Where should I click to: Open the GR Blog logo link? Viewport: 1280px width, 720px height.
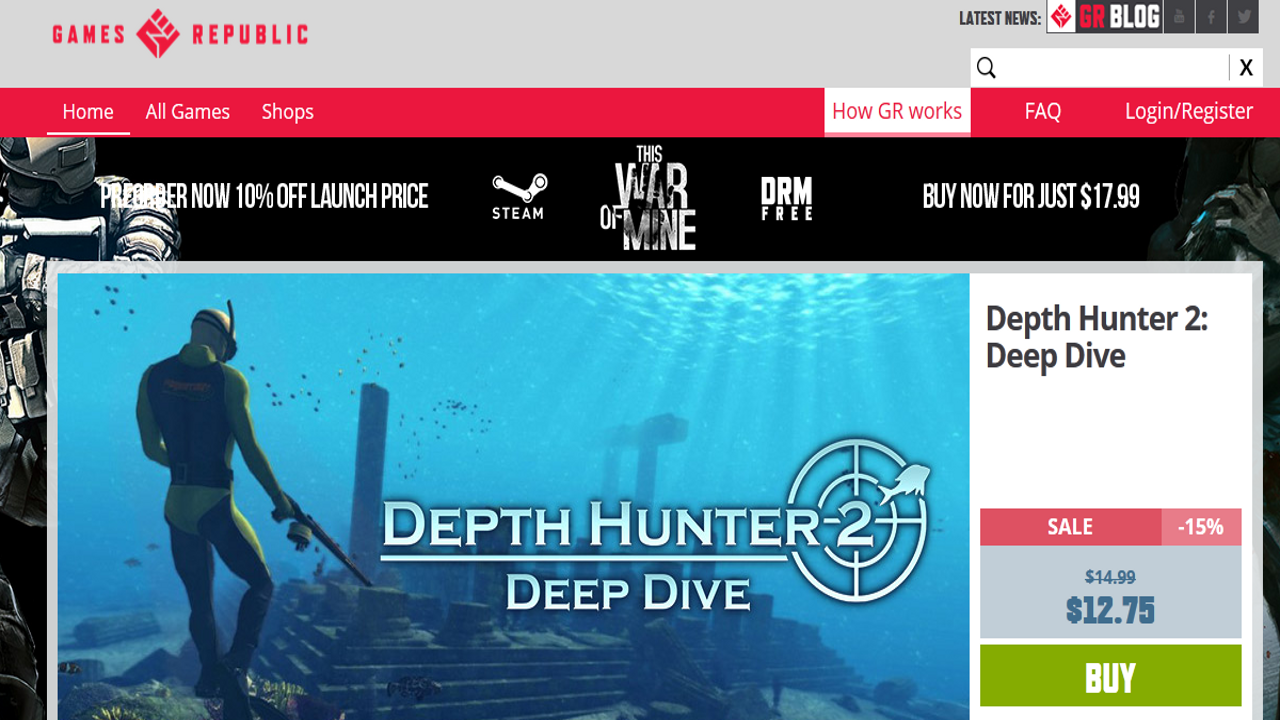pyautogui.click(x=1104, y=17)
